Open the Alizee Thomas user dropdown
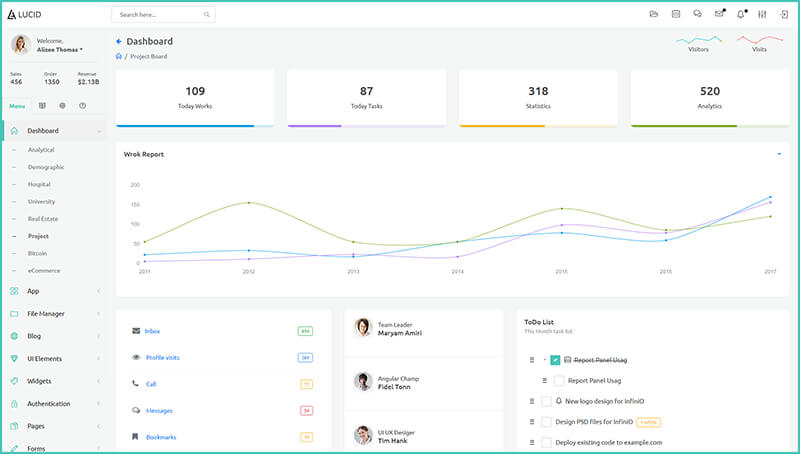 [x=60, y=49]
